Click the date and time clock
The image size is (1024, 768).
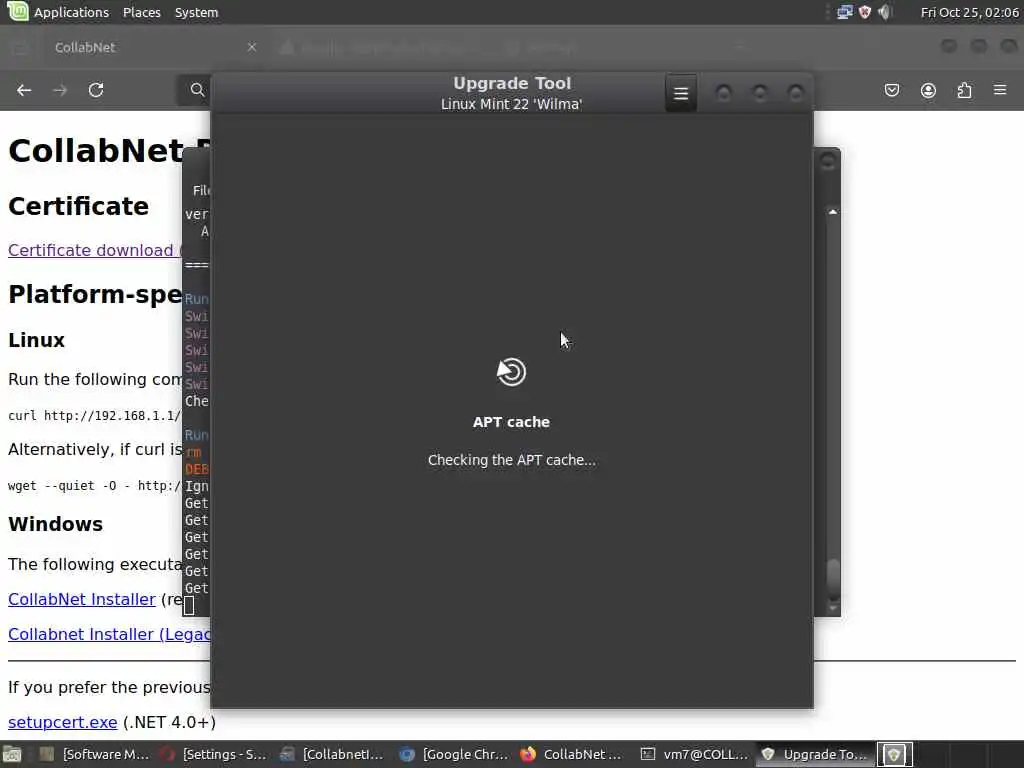coord(969,12)
